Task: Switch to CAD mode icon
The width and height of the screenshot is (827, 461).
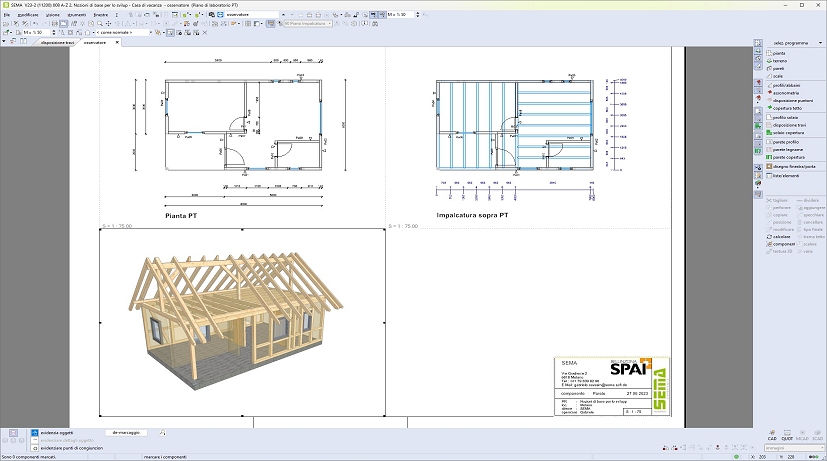Action: 772,435
